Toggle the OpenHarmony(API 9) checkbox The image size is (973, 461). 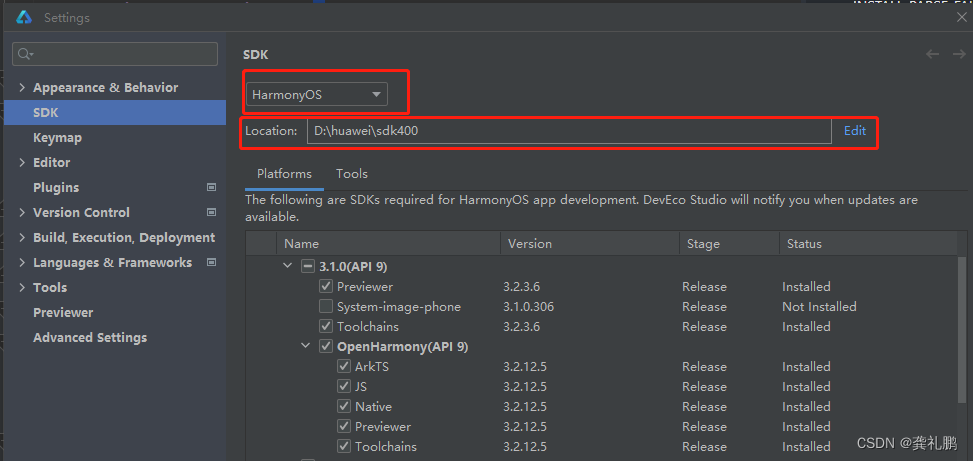pyautogui.click(x=326, y=346)
